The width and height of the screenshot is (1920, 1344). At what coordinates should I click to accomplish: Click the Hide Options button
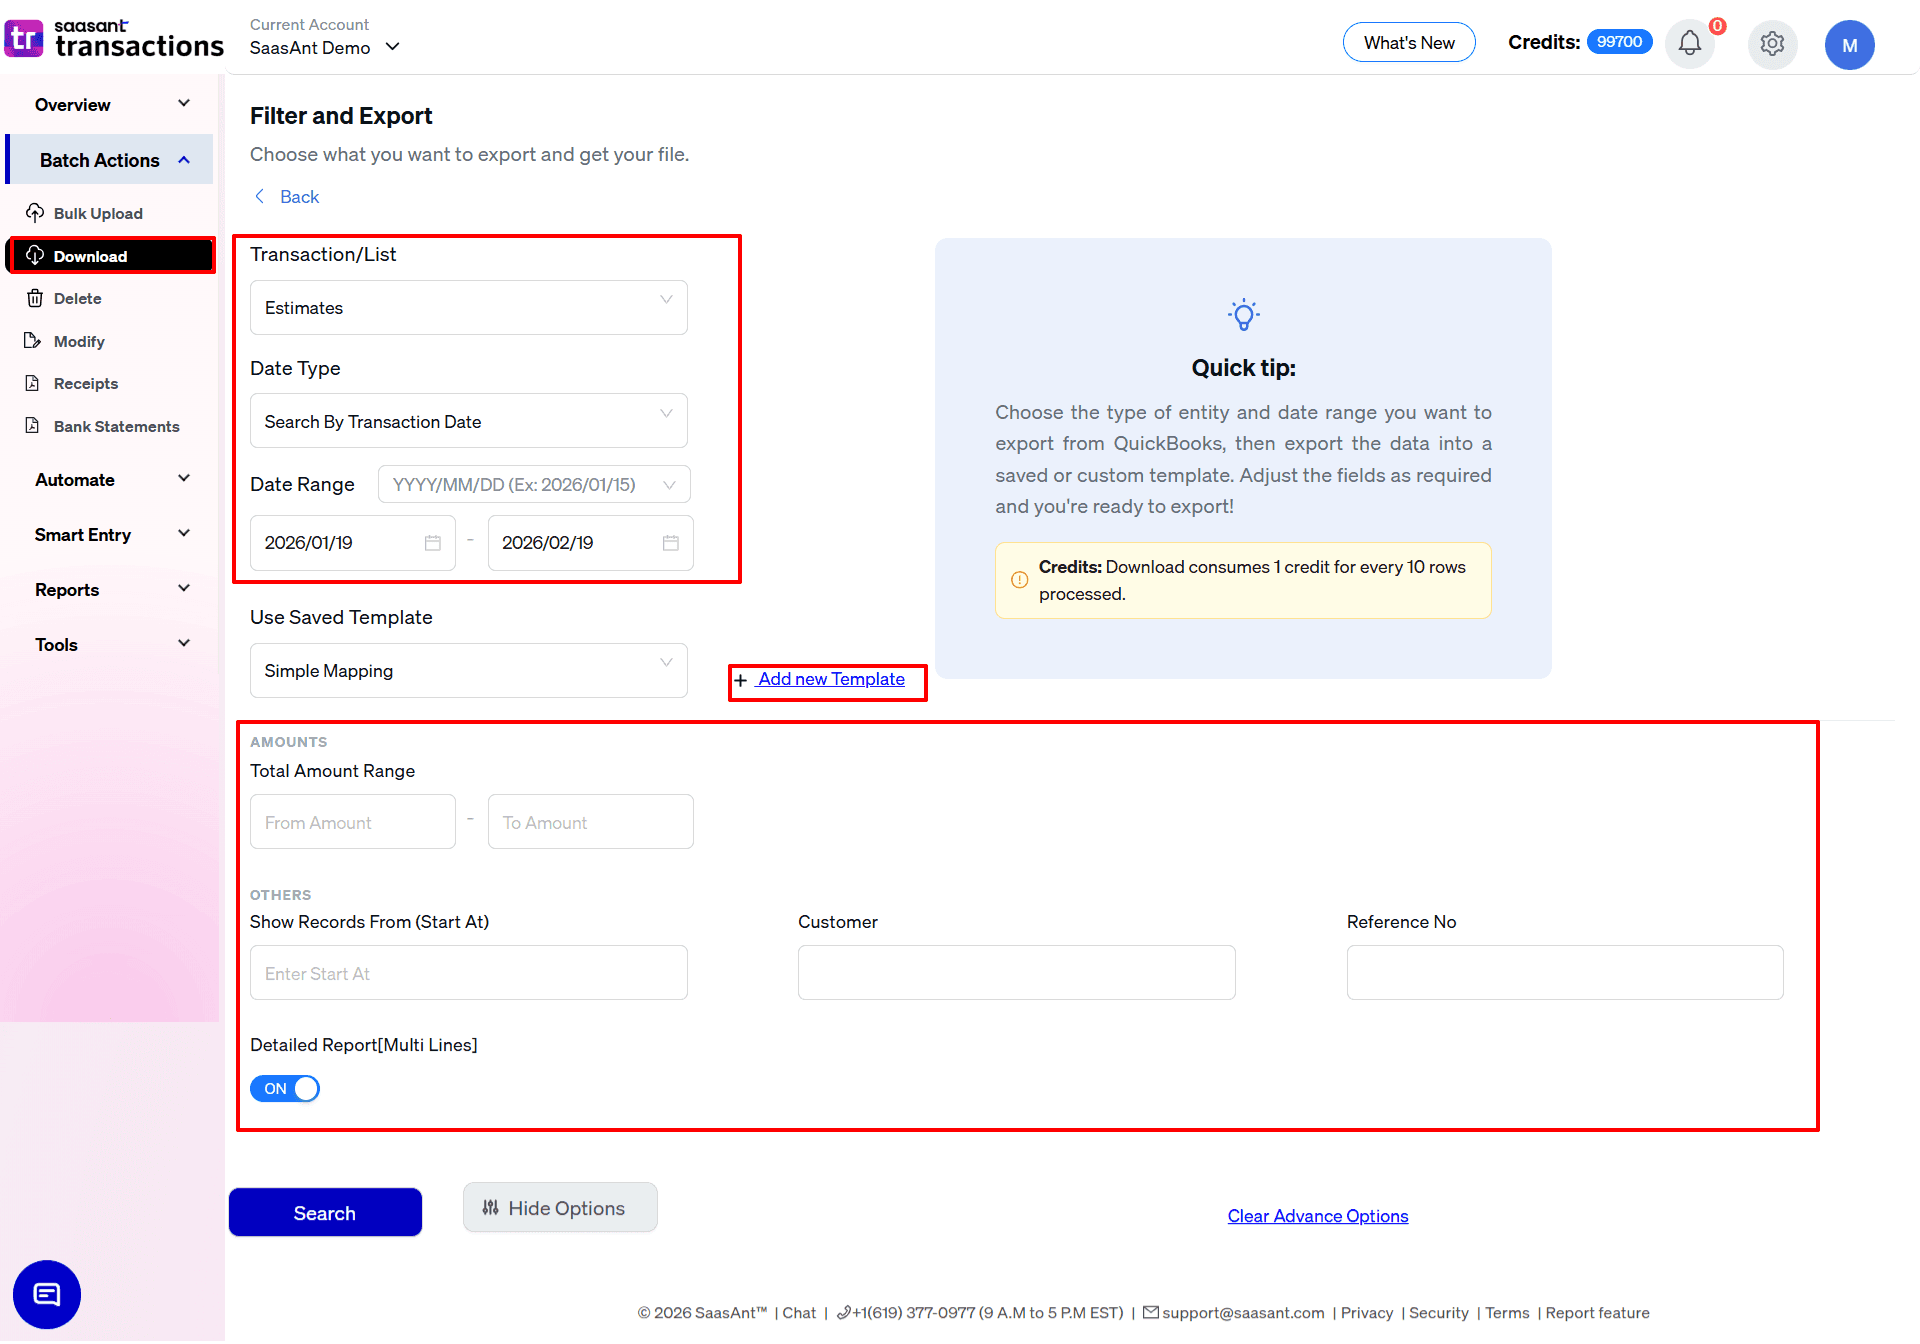coord(560,1208)
